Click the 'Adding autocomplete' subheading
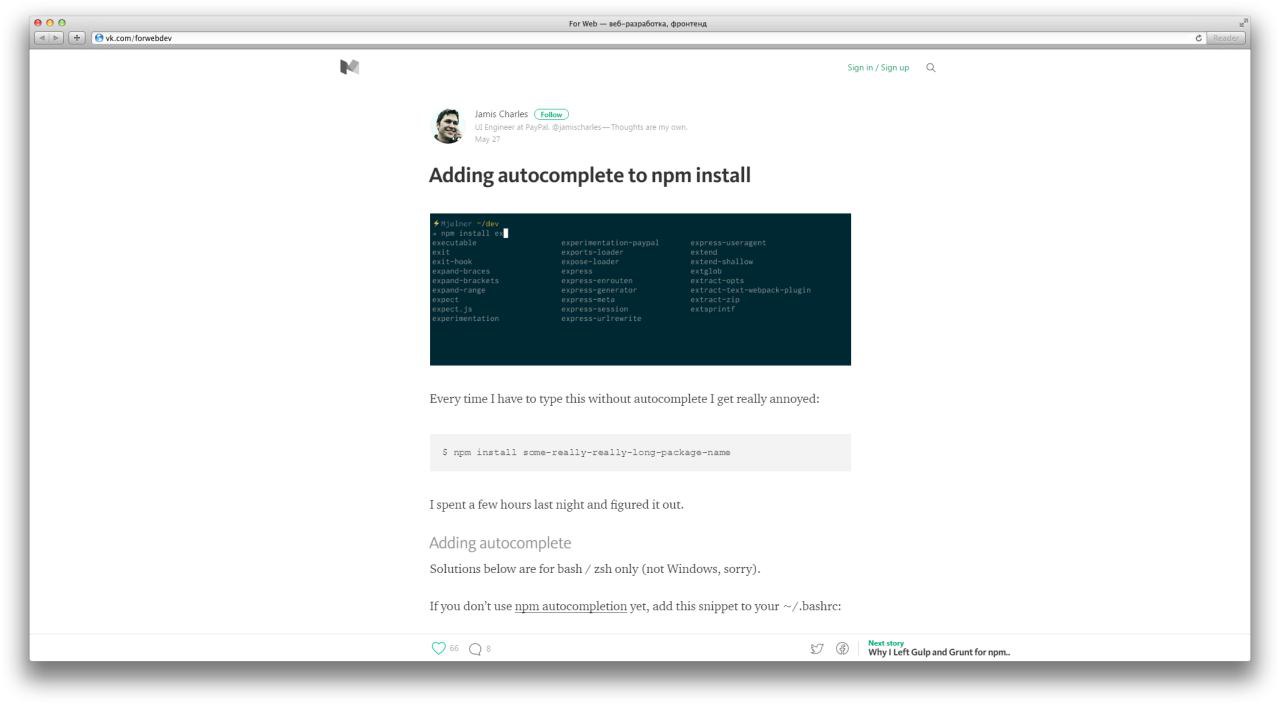Screen dimensions: 1280x704 (x=500, y=543)
